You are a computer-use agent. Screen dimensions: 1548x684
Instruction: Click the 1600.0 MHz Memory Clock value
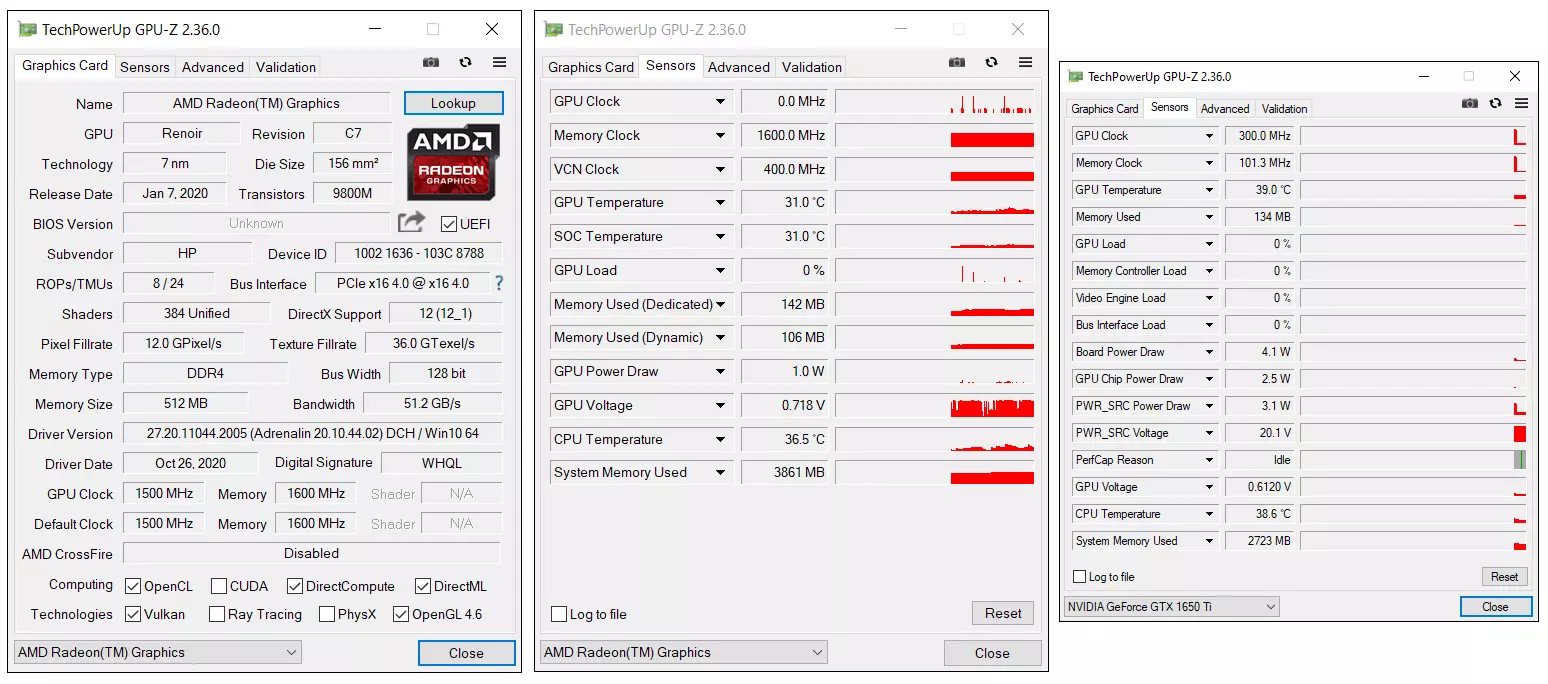pos(786,135)
